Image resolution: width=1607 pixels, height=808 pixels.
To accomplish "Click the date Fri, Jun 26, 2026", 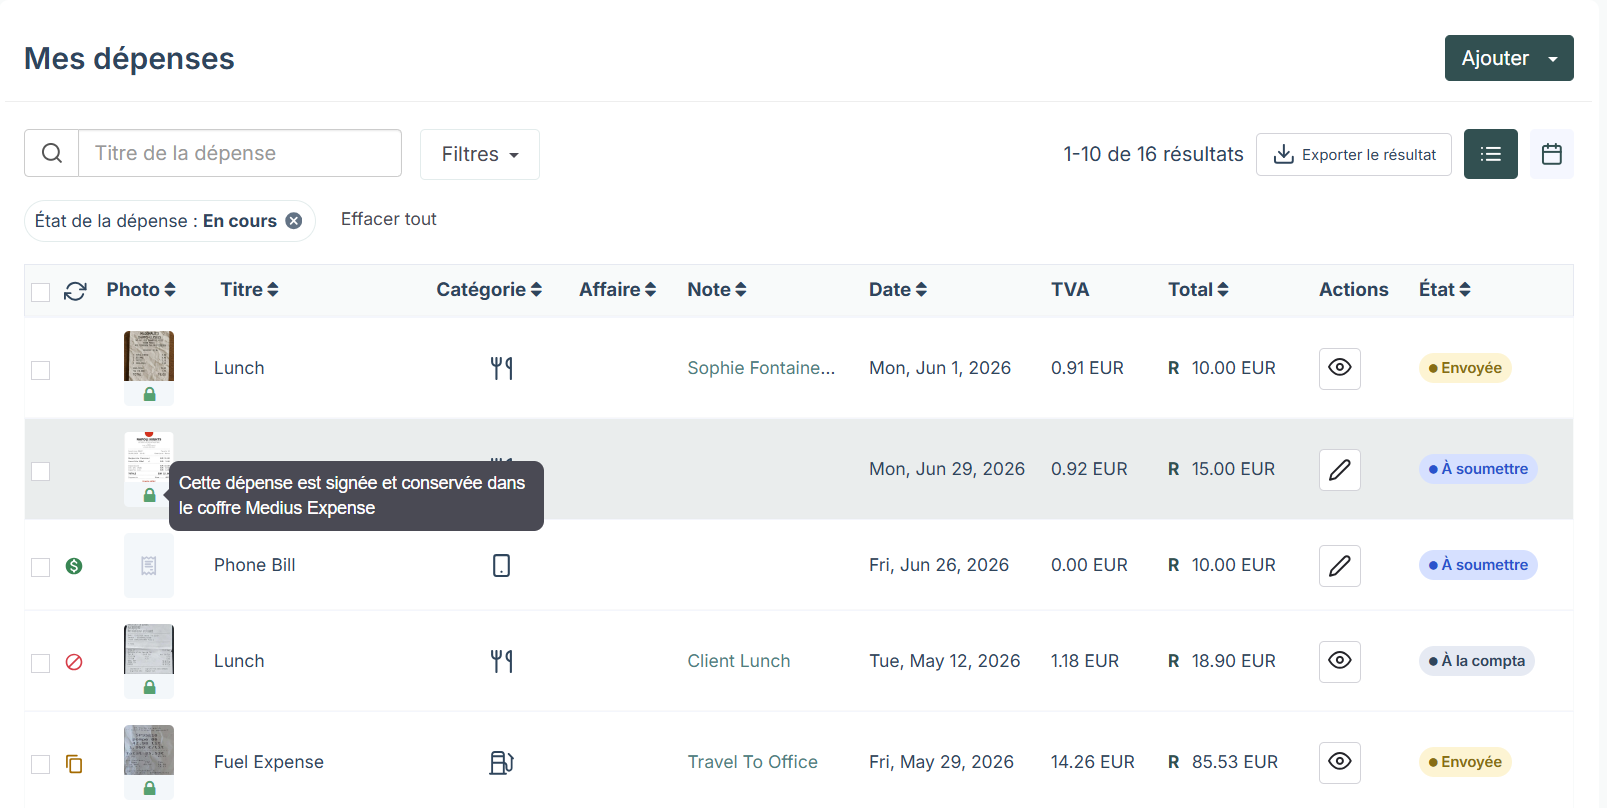I will click(x=939, y=565).
